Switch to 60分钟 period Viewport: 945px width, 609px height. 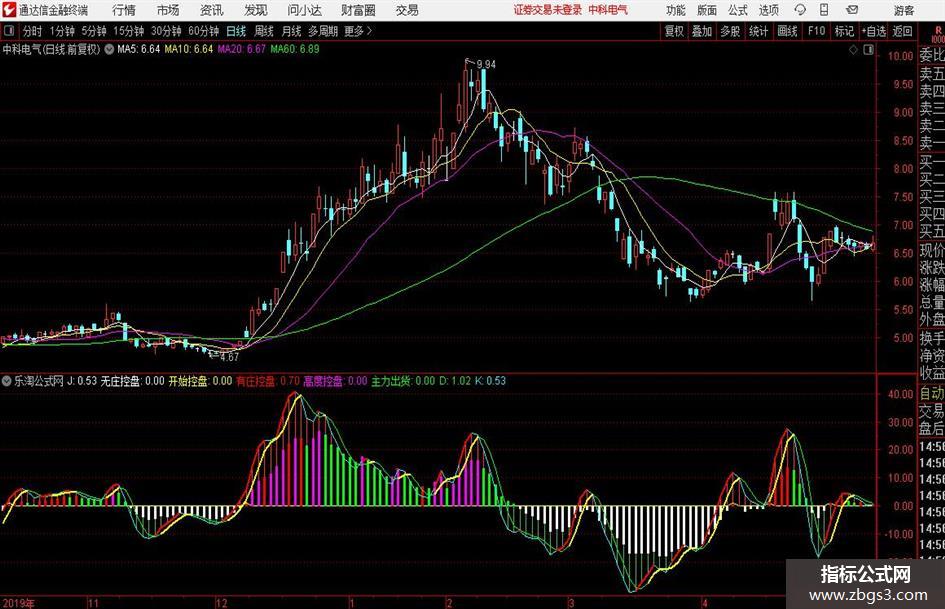coord(203,31)
